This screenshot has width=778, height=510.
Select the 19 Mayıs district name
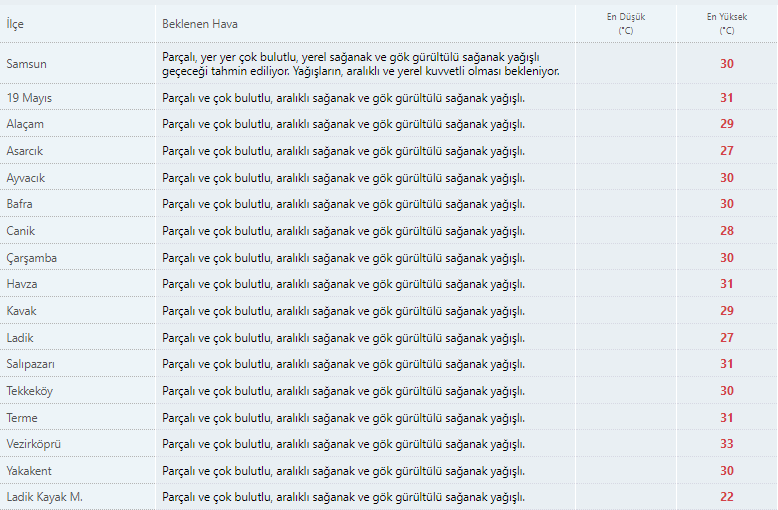[29, 98]
